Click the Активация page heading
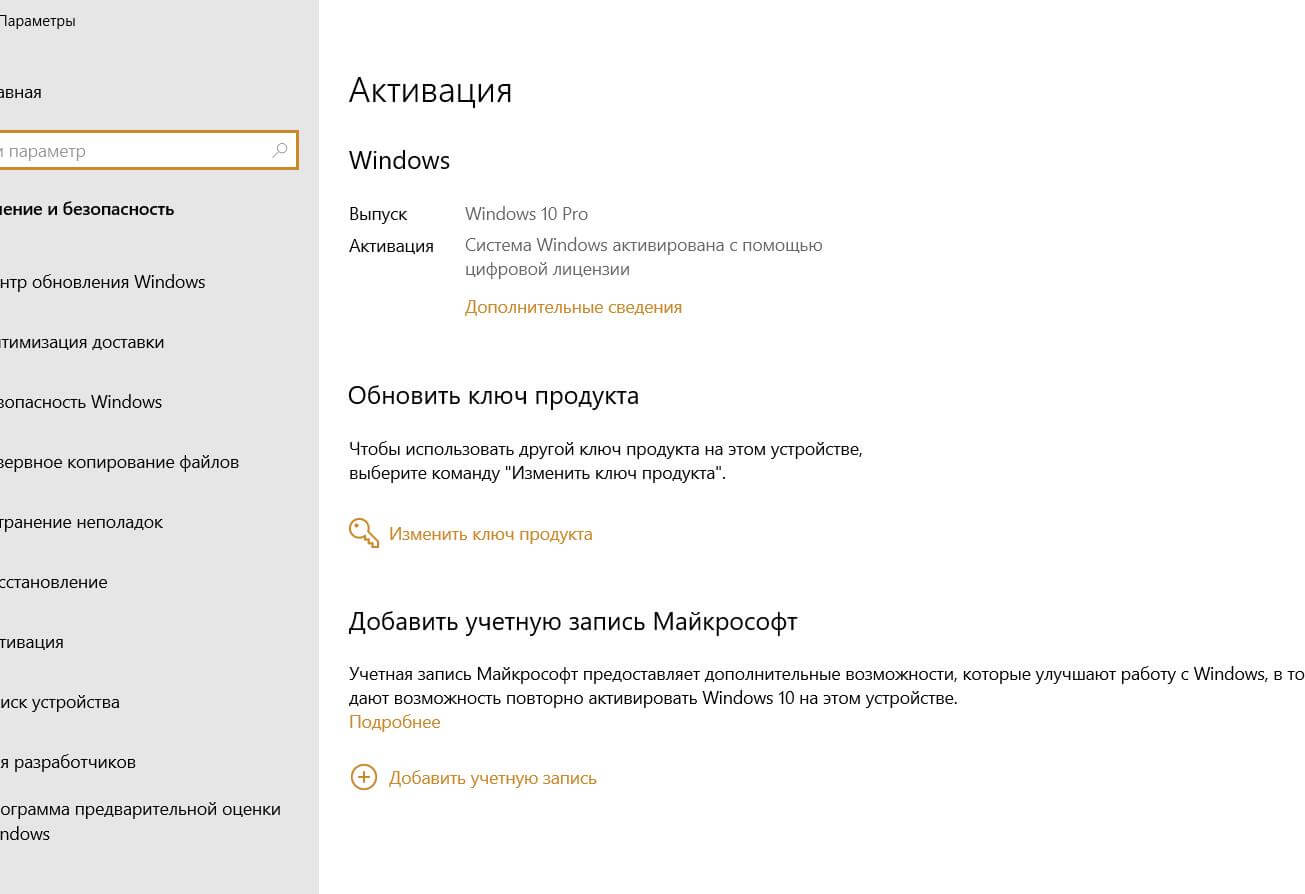This screenshot has width=1305, height=894. 430,90
